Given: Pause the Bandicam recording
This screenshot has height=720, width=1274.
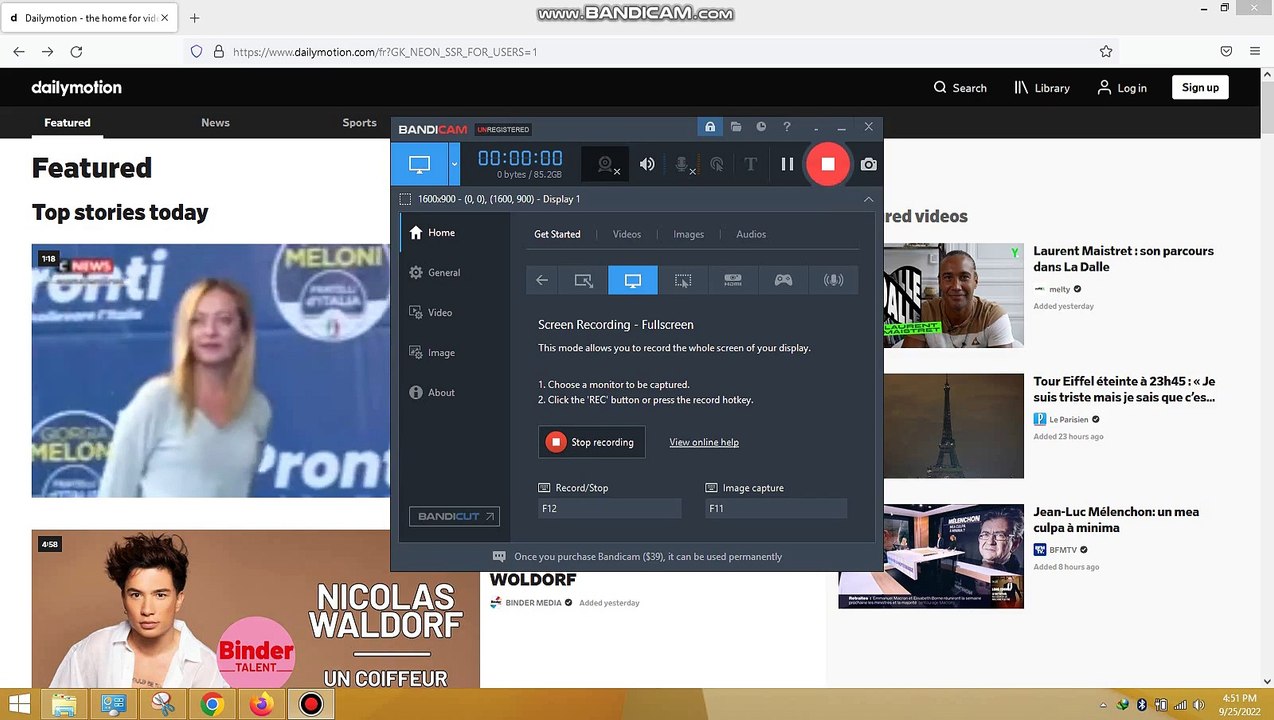Looking at the screenshot, I should tap(787, 164).
